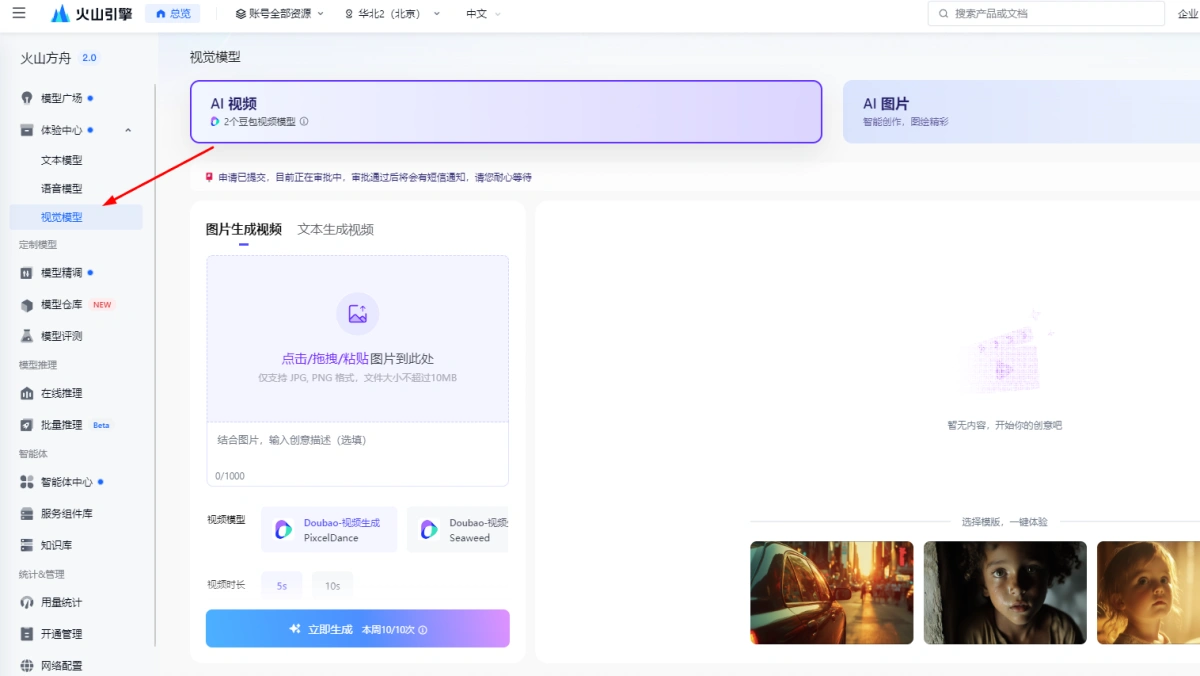Switch to 图片生成视频 tab

click(x=244, y=229)
